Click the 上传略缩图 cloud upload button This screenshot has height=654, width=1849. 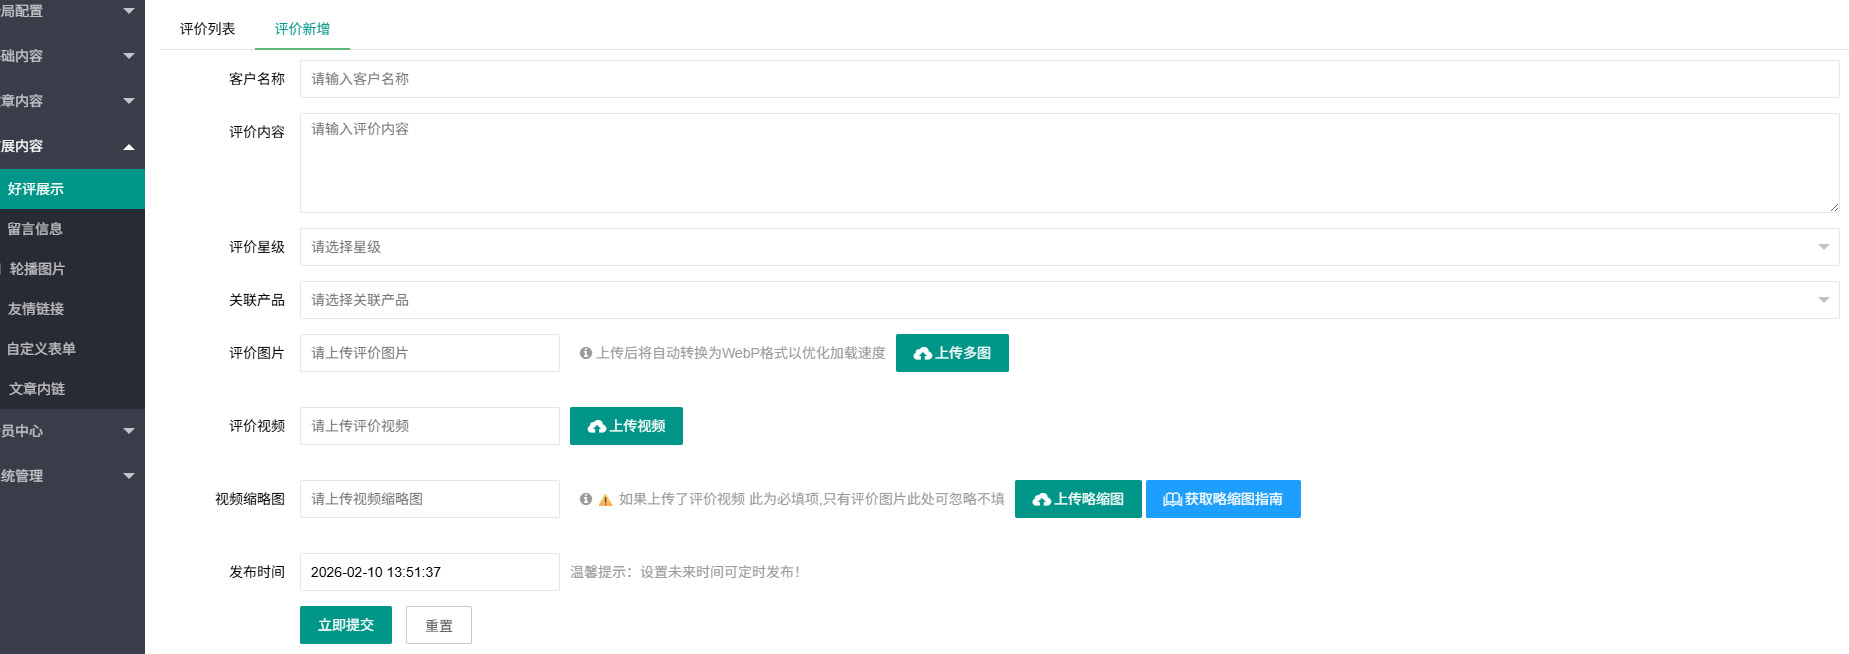(1078, 499)
